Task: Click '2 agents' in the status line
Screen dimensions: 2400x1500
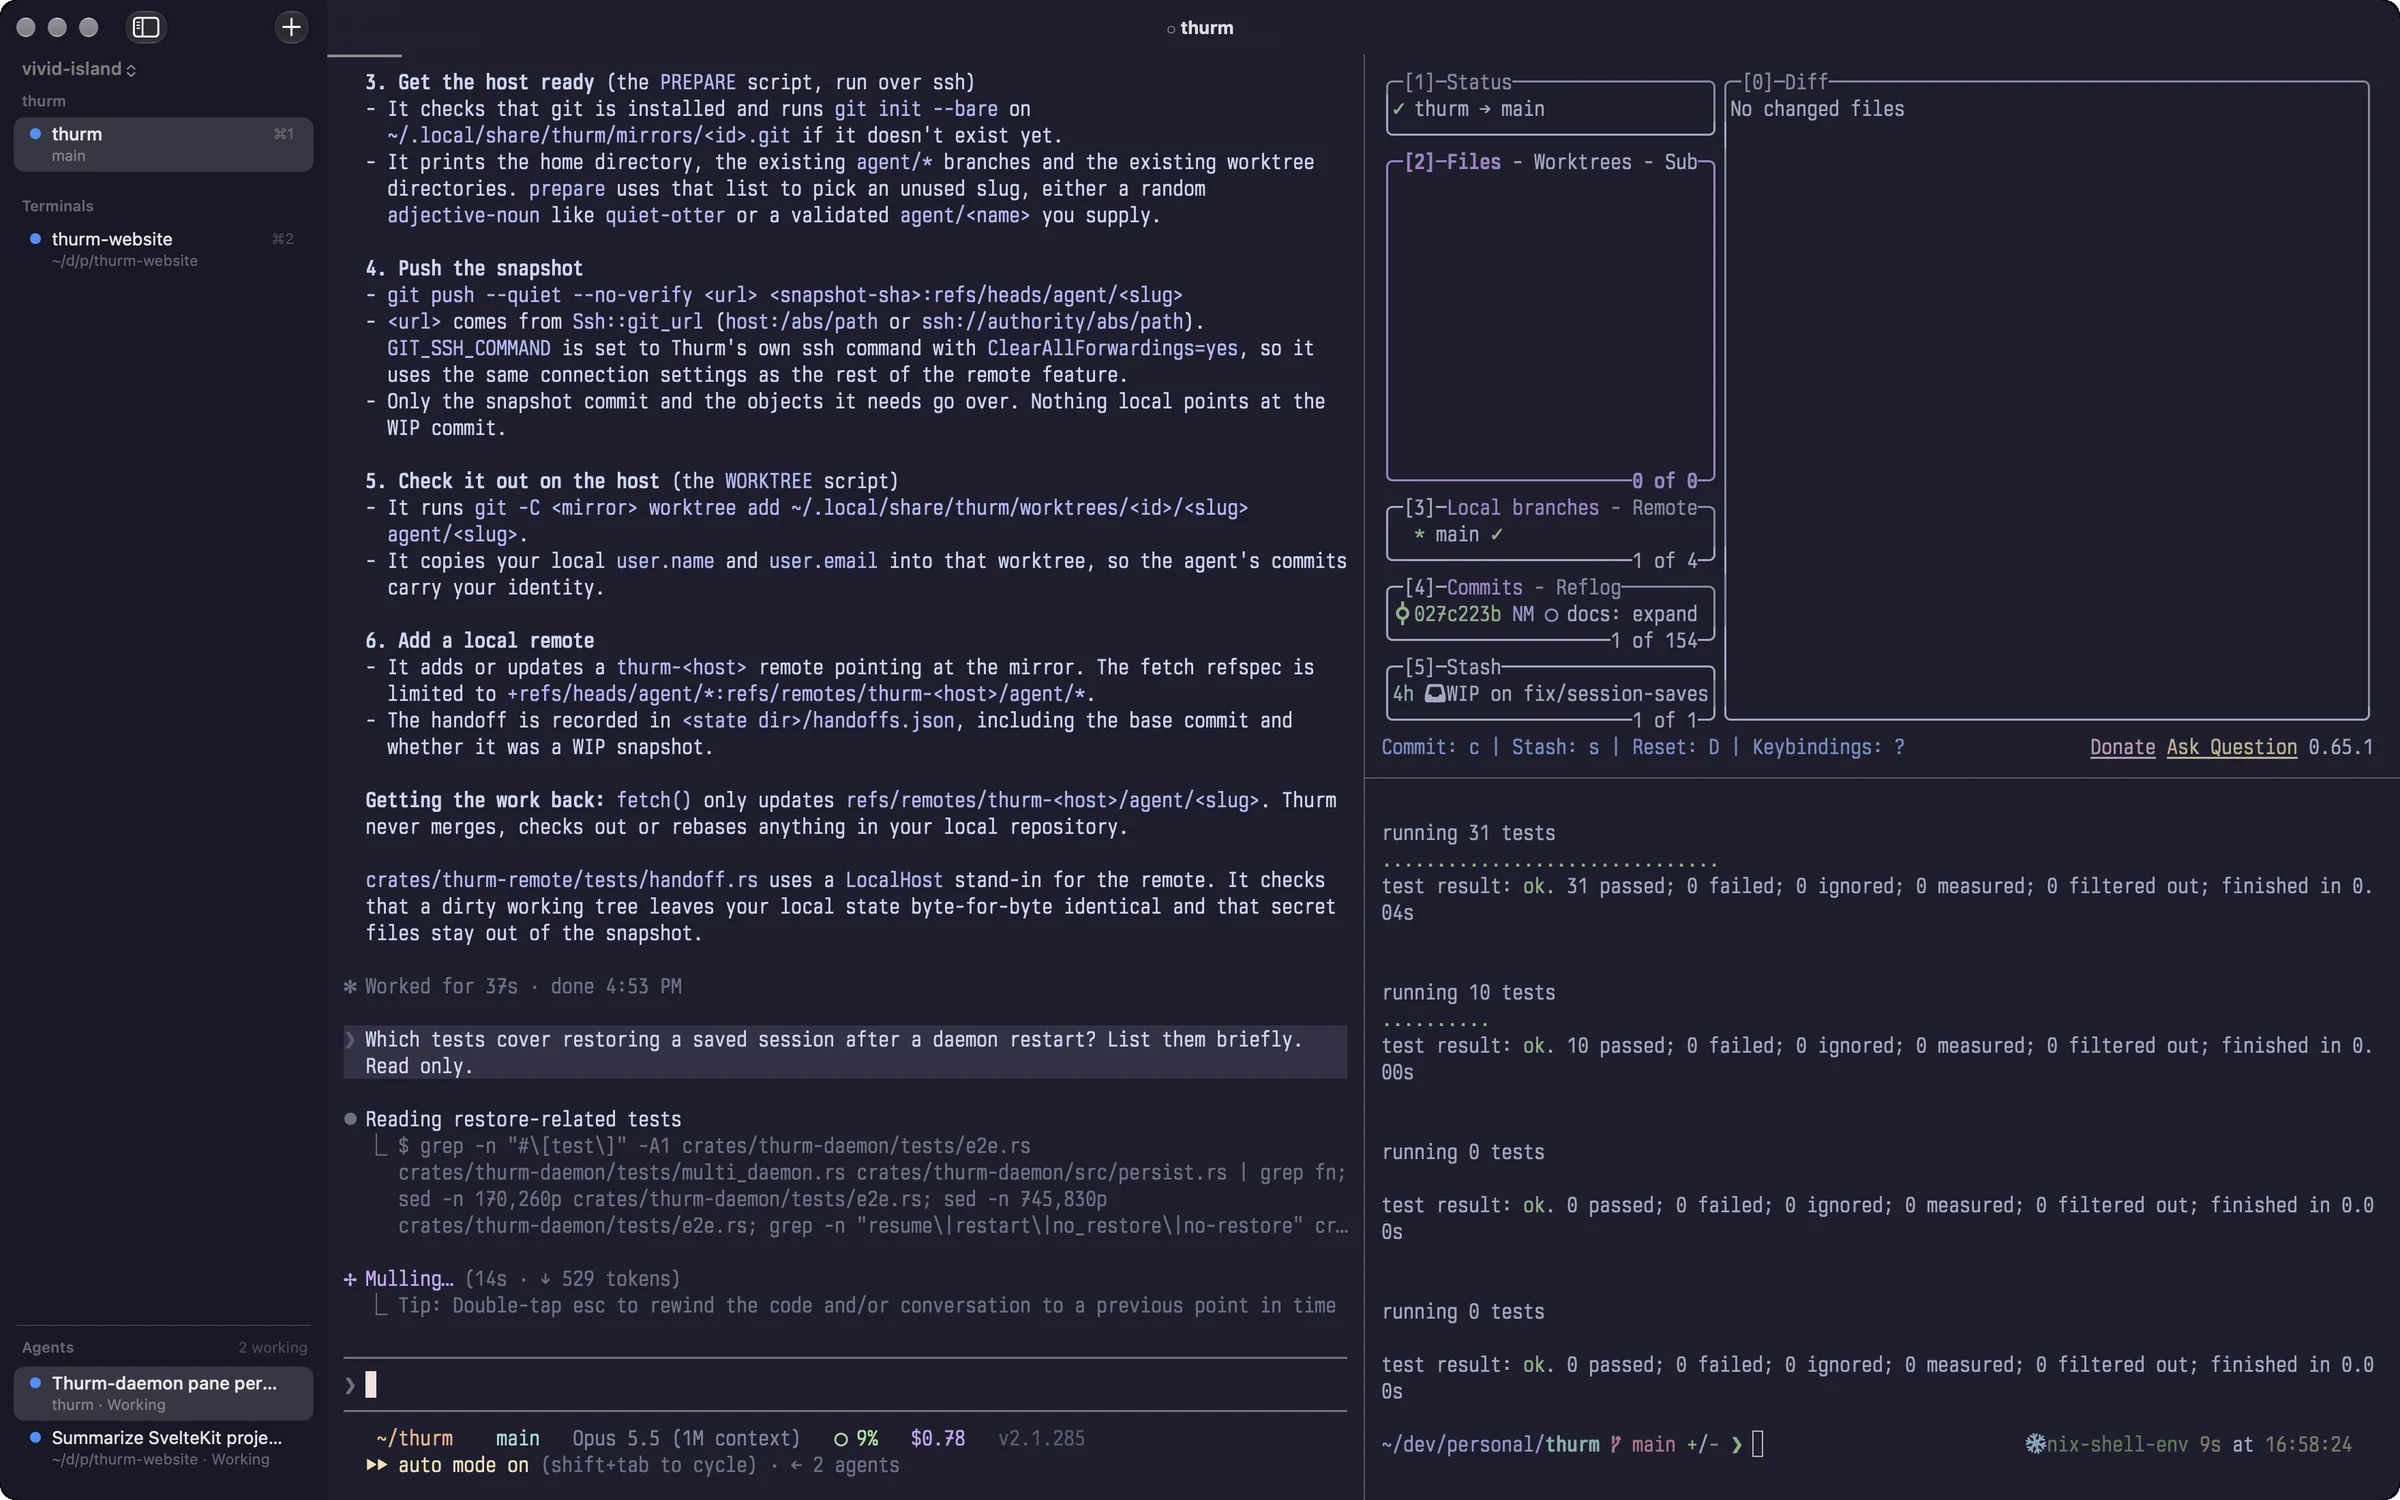Action: (855, 1465)
